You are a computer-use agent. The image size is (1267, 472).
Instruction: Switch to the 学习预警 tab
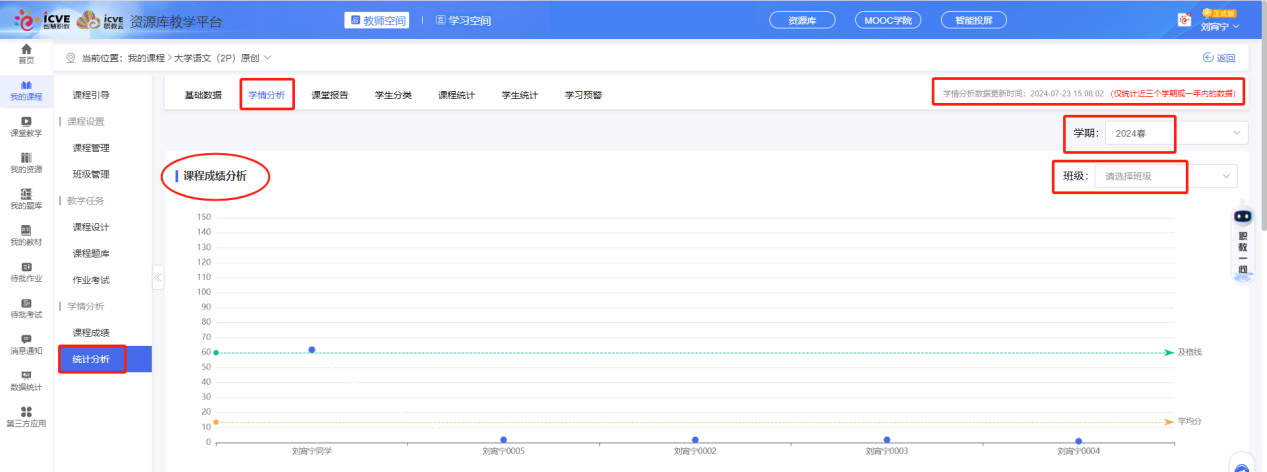tap(583, 95)
